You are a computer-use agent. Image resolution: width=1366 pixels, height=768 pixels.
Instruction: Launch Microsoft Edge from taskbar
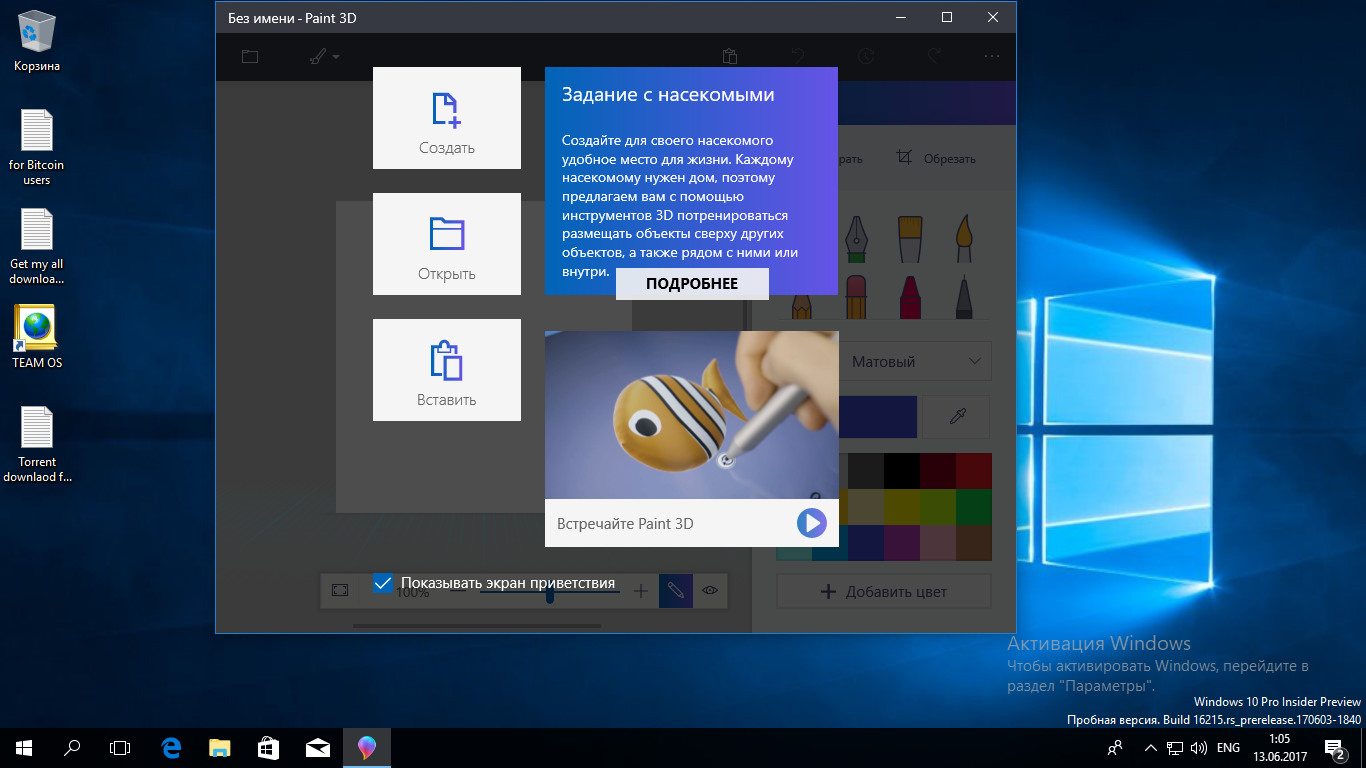tap(172, 748)
